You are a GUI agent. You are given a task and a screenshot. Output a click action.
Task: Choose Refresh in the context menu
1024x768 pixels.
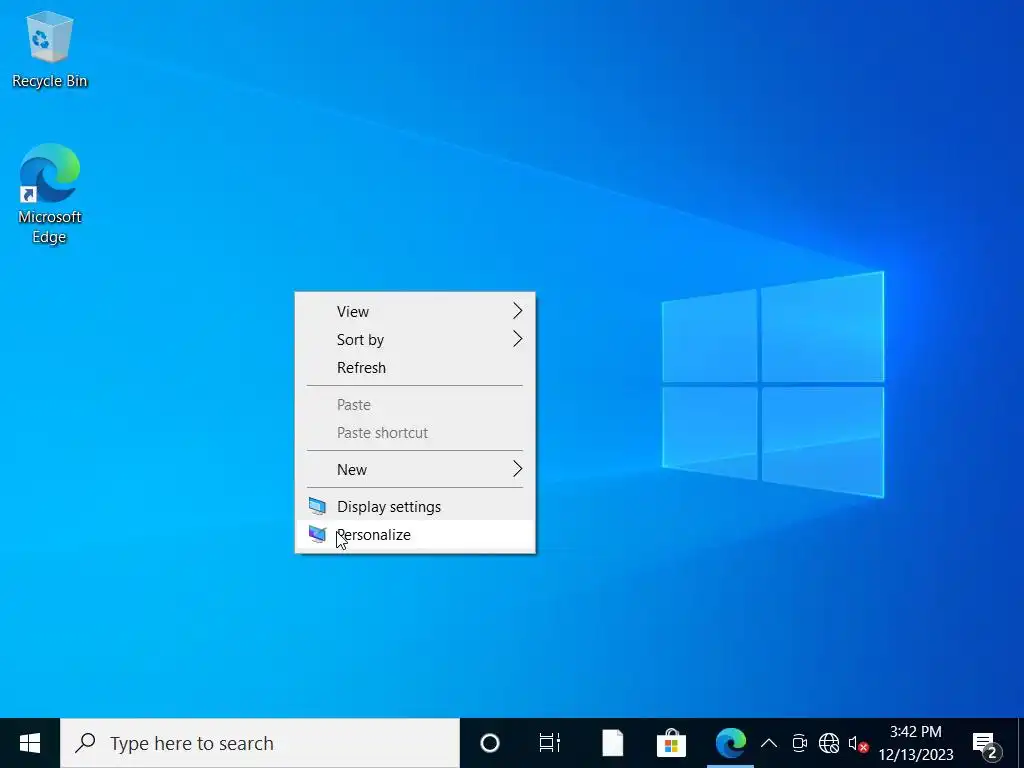415,368
